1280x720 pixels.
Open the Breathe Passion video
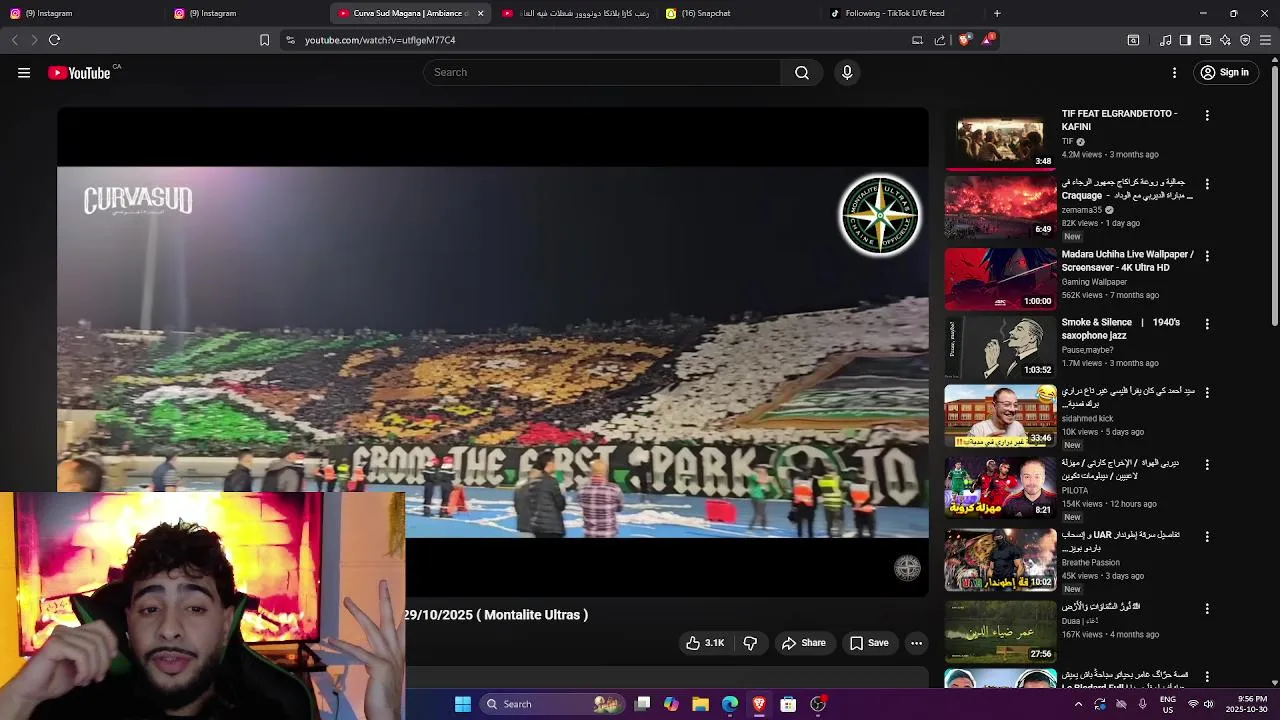click(x=1000, y=560)
